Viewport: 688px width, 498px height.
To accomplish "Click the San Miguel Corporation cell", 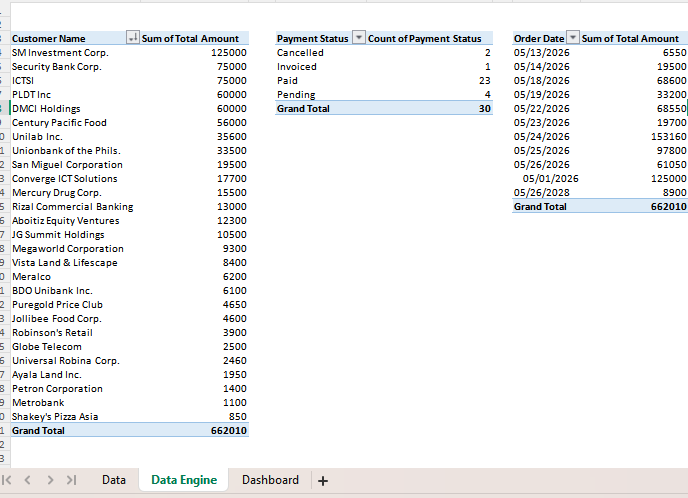I will click(x=75, y=165).
